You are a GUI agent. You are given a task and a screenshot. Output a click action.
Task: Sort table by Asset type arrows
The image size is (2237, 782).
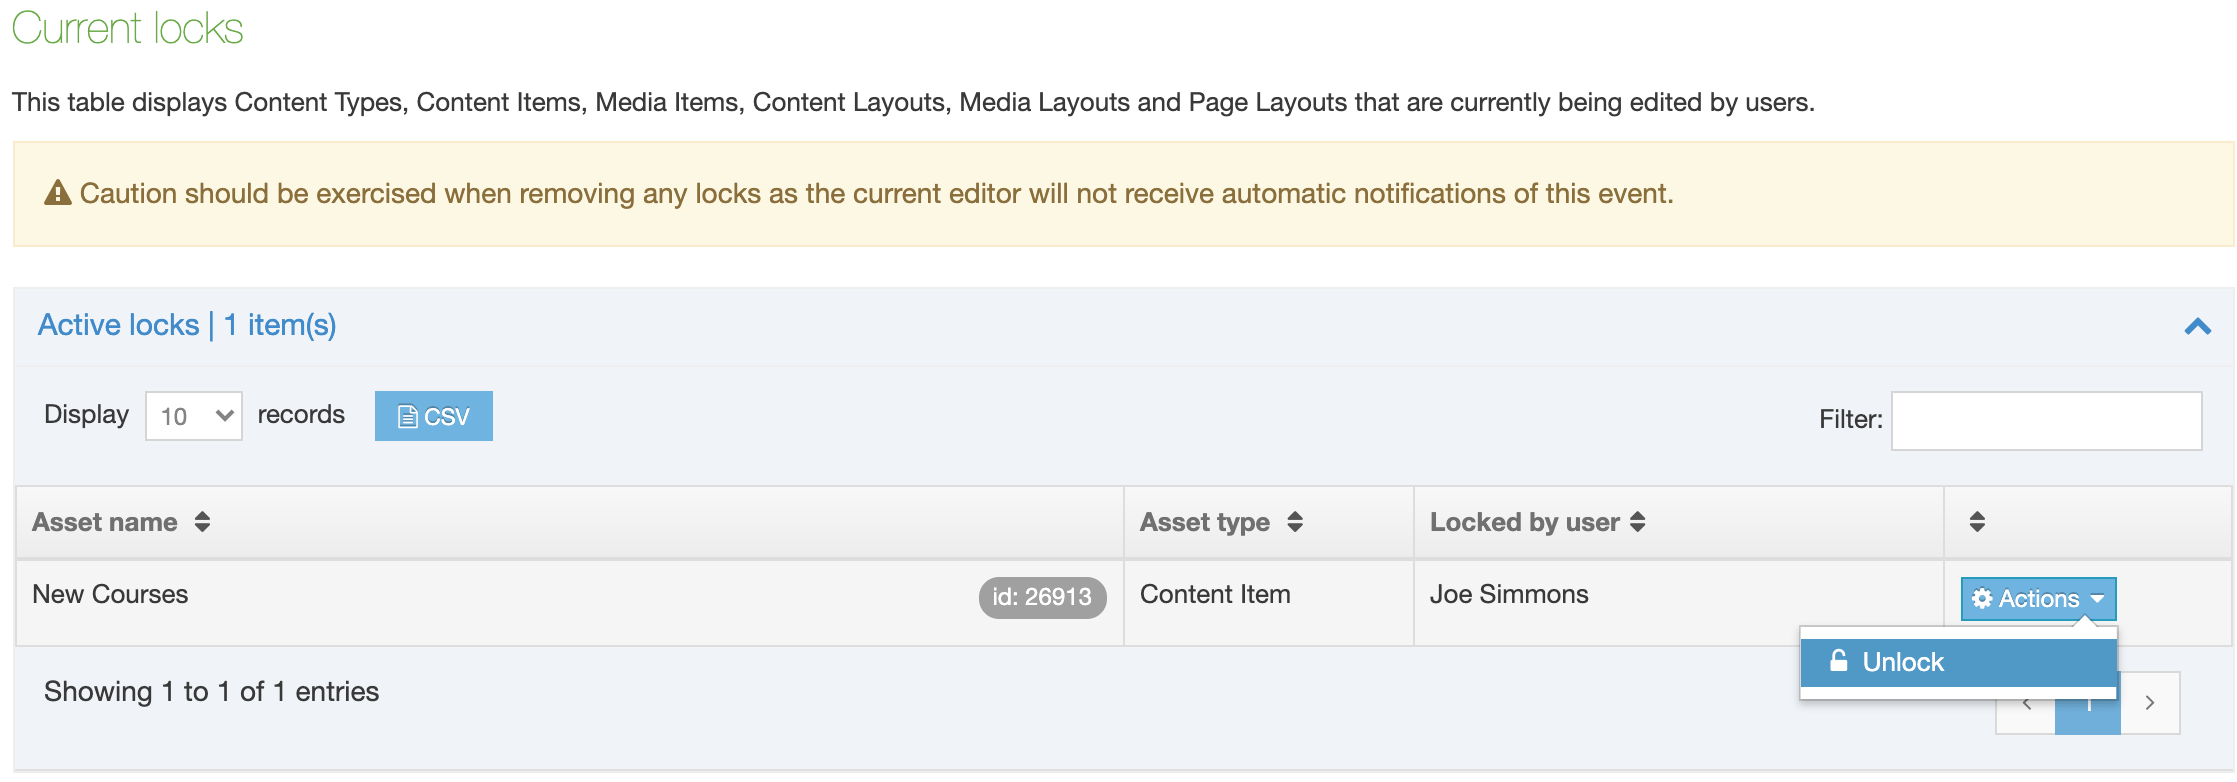pyautogui.click(x=1295, y=522)
